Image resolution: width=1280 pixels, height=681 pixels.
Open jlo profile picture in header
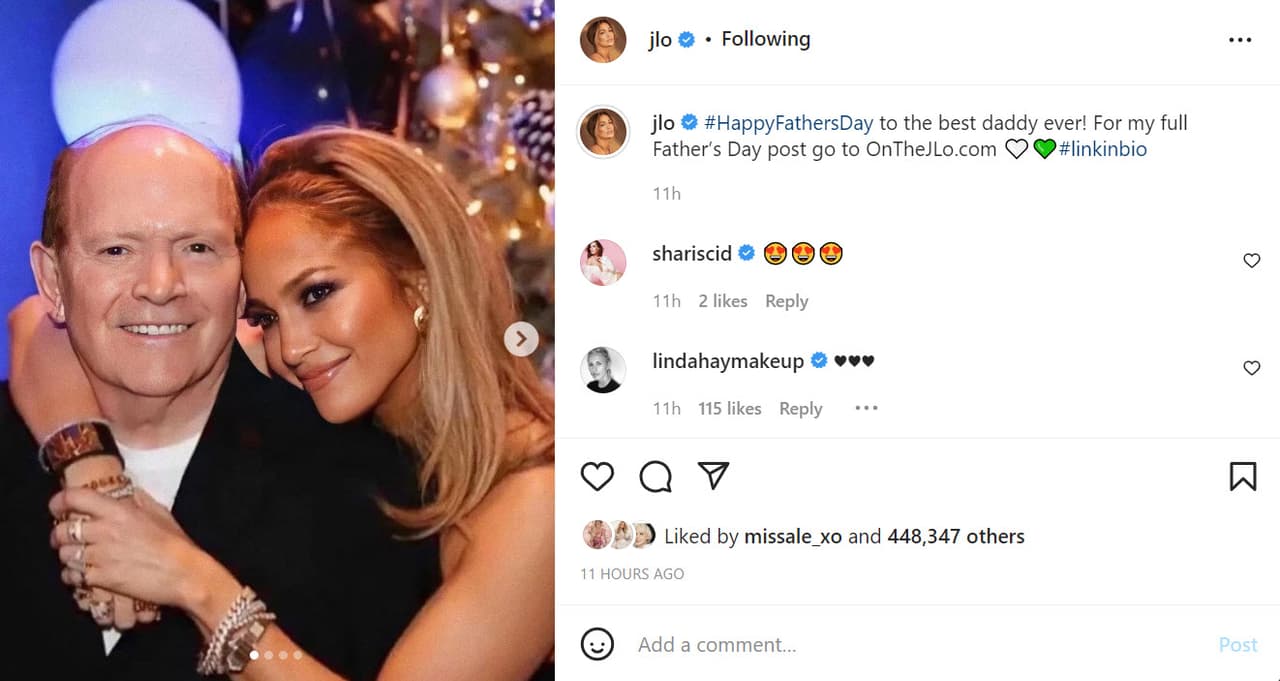point(603,40)
